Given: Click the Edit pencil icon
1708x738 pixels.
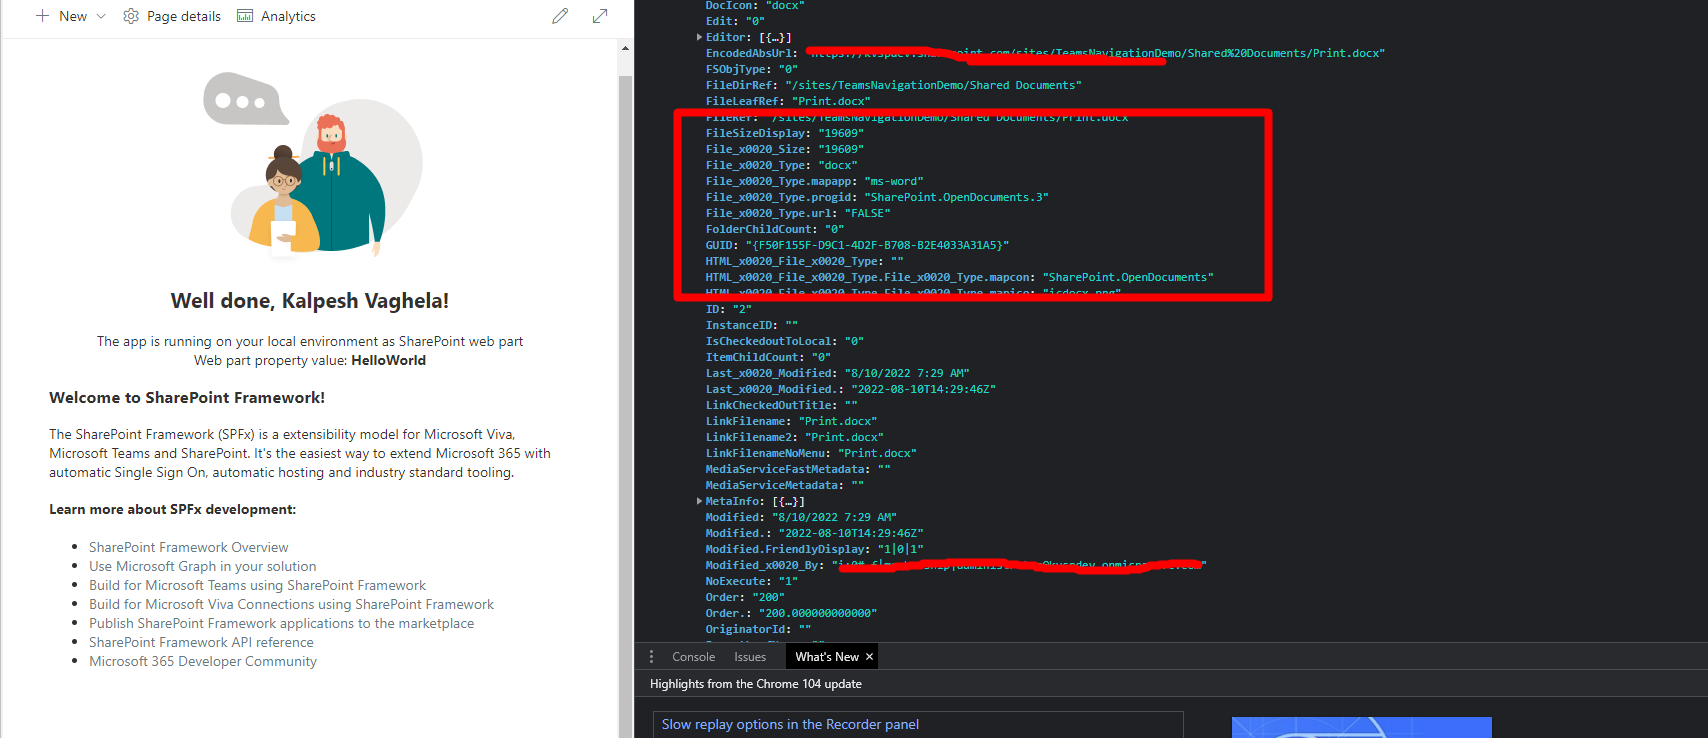Looking at the screenshot, I should (x=560, y=16).
